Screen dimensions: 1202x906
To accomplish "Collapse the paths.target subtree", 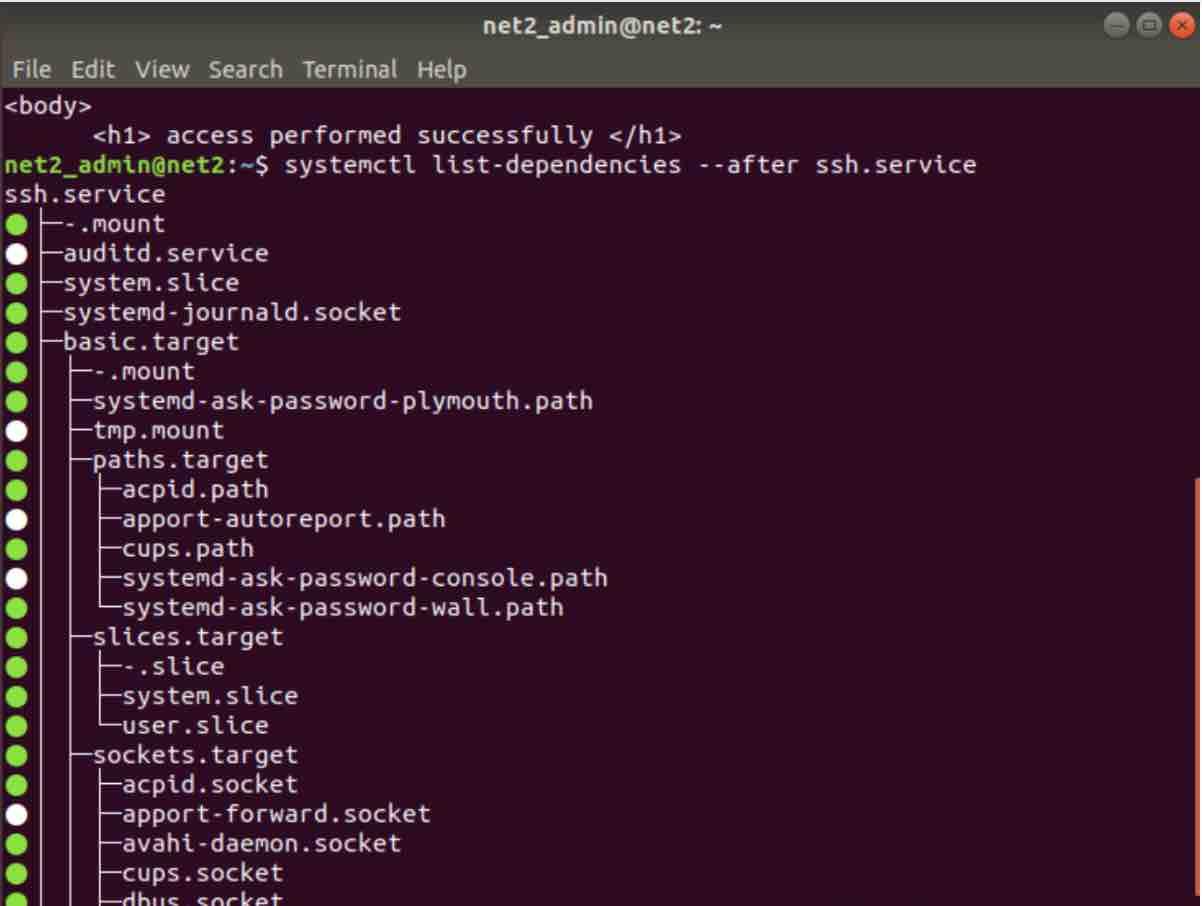I will tap(180, 460).
